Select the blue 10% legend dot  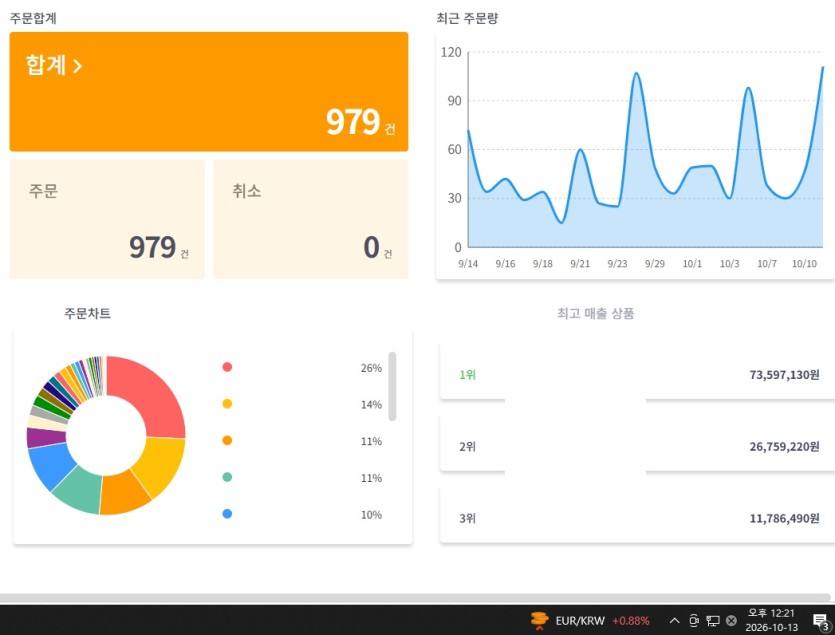[227, 514]
